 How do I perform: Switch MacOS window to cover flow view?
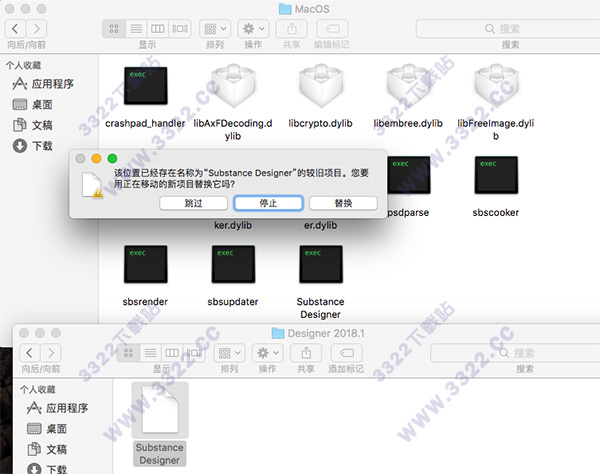(180, 29)
